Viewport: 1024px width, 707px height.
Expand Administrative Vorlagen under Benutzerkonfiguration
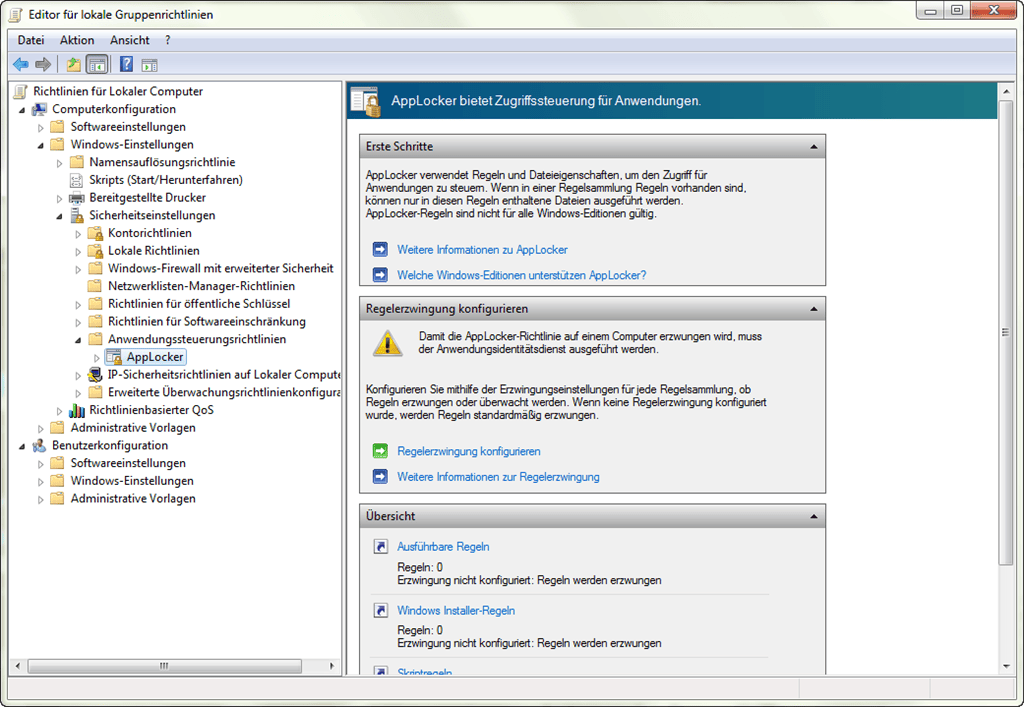[x=41, y=499]
